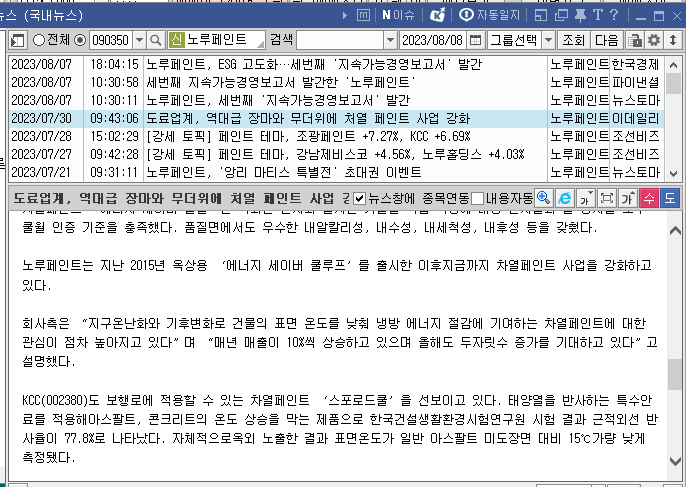Open news '강남제비스코 +4.56%, 노루홀딩스 +4.03%'

(x=335, y=154)
